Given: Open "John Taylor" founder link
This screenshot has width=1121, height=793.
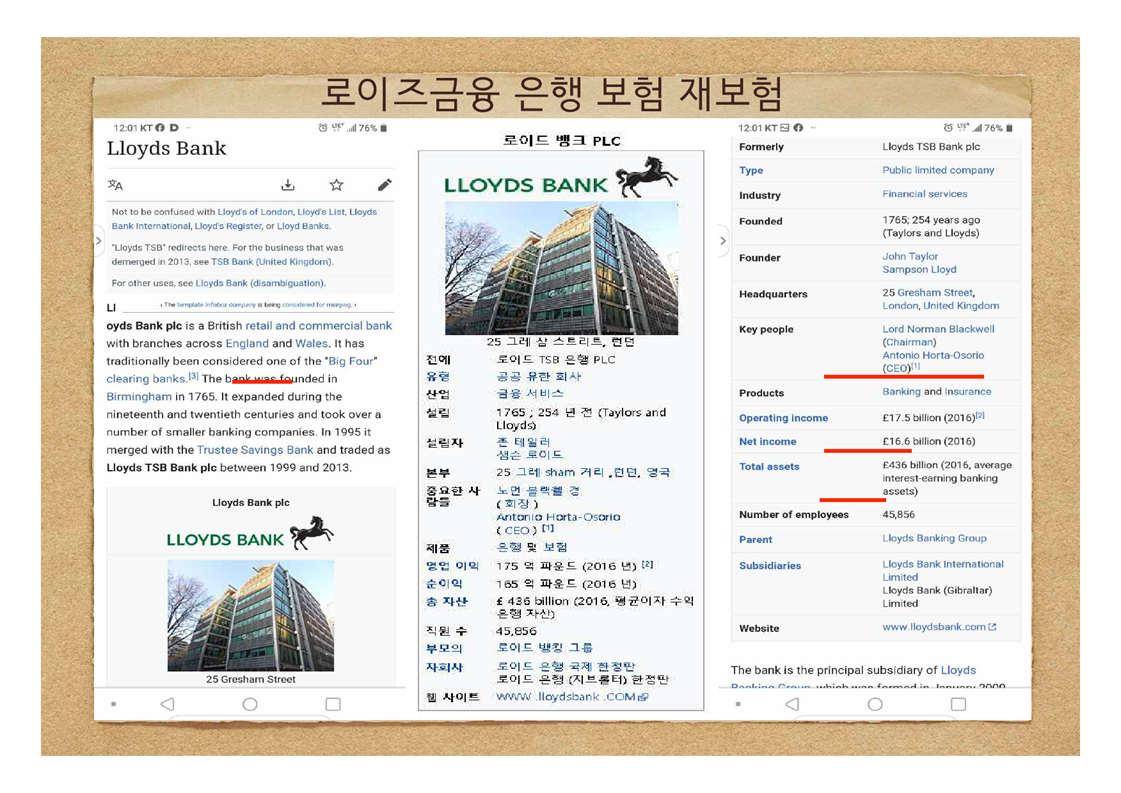Looking at the screenshot, I should click(910, 256).
